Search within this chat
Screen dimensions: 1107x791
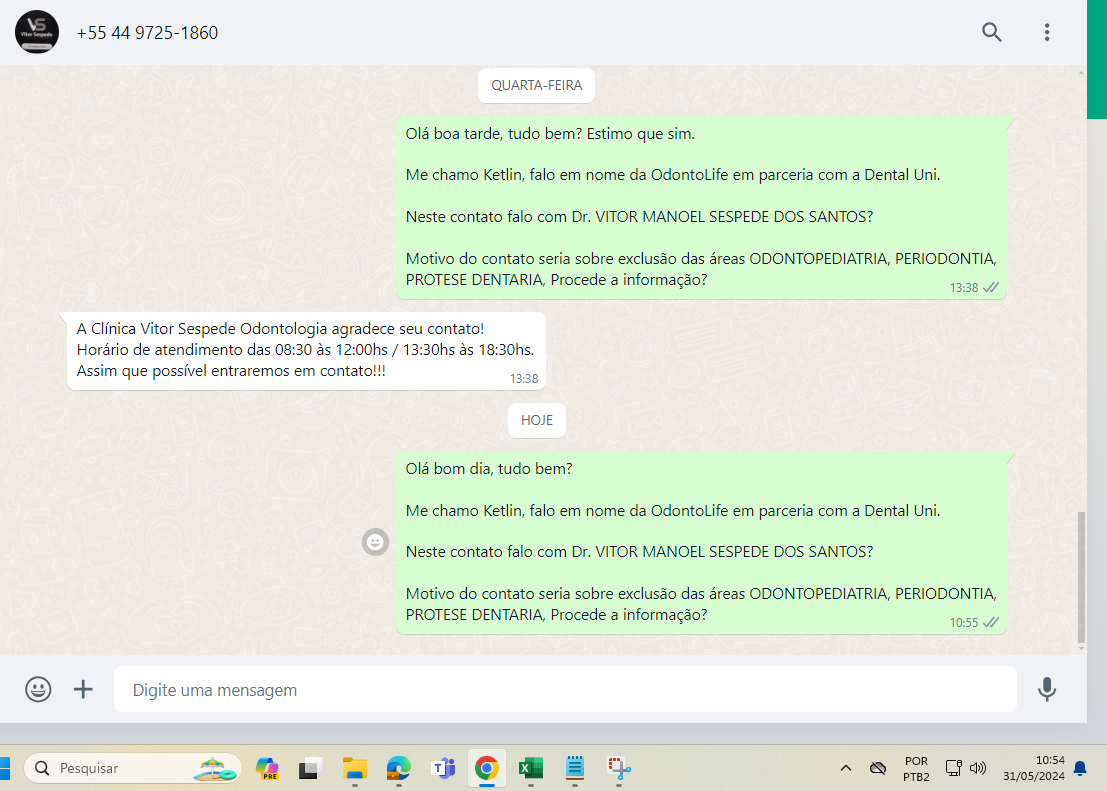[991, 32]
